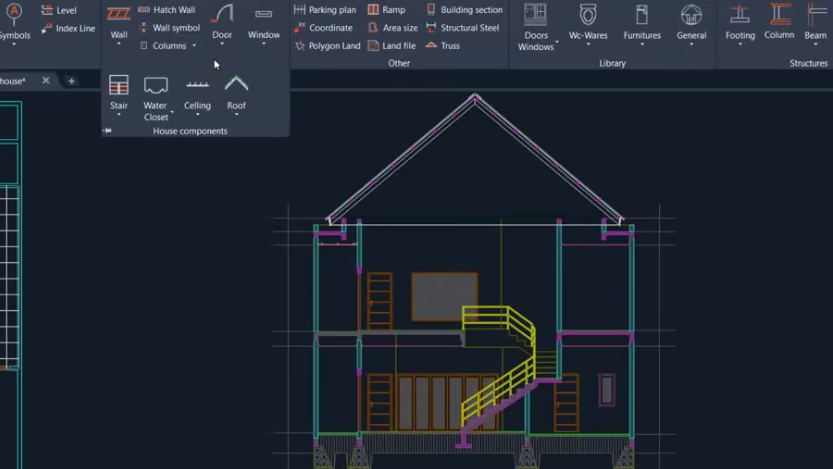Viewport: 833px width, 469px height.
Task: Click the Level tool
Action: (58, 10)
